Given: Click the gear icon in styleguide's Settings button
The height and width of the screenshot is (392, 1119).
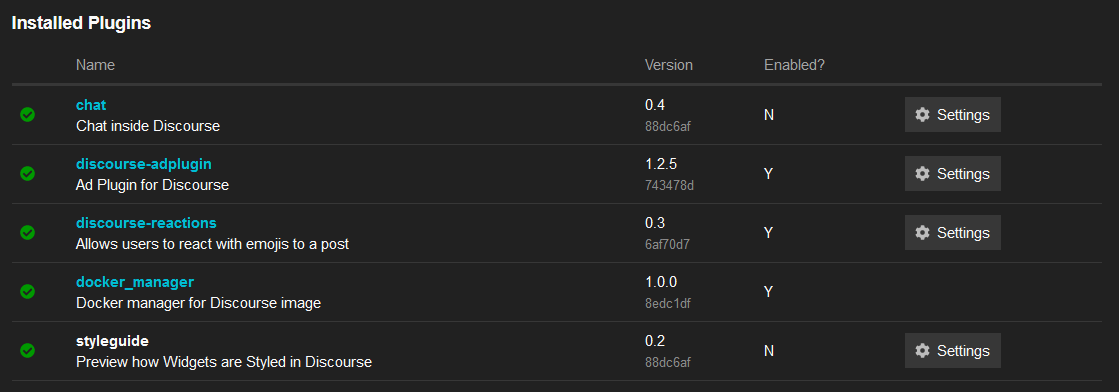Looking at the screenshot, I should pos(922,351).
